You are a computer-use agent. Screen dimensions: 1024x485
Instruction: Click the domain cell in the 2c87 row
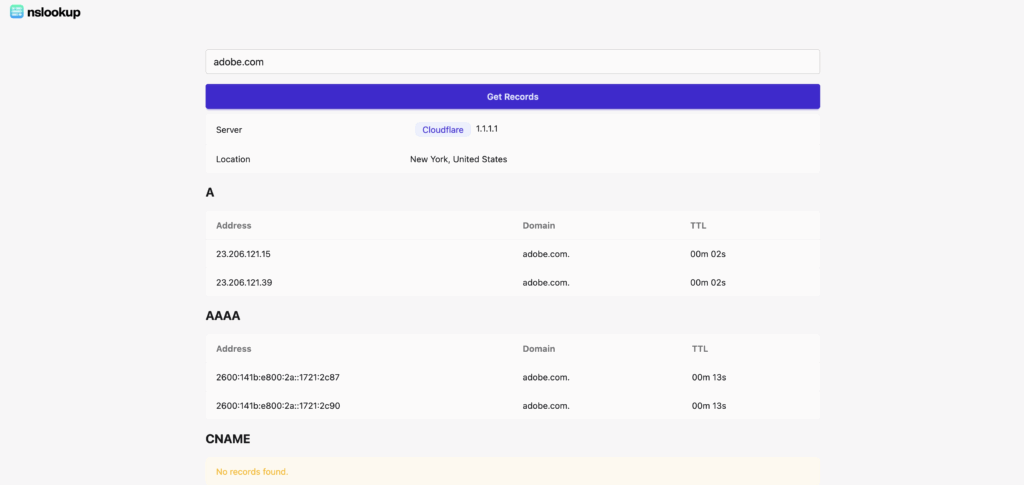click(x=546, y=377)
